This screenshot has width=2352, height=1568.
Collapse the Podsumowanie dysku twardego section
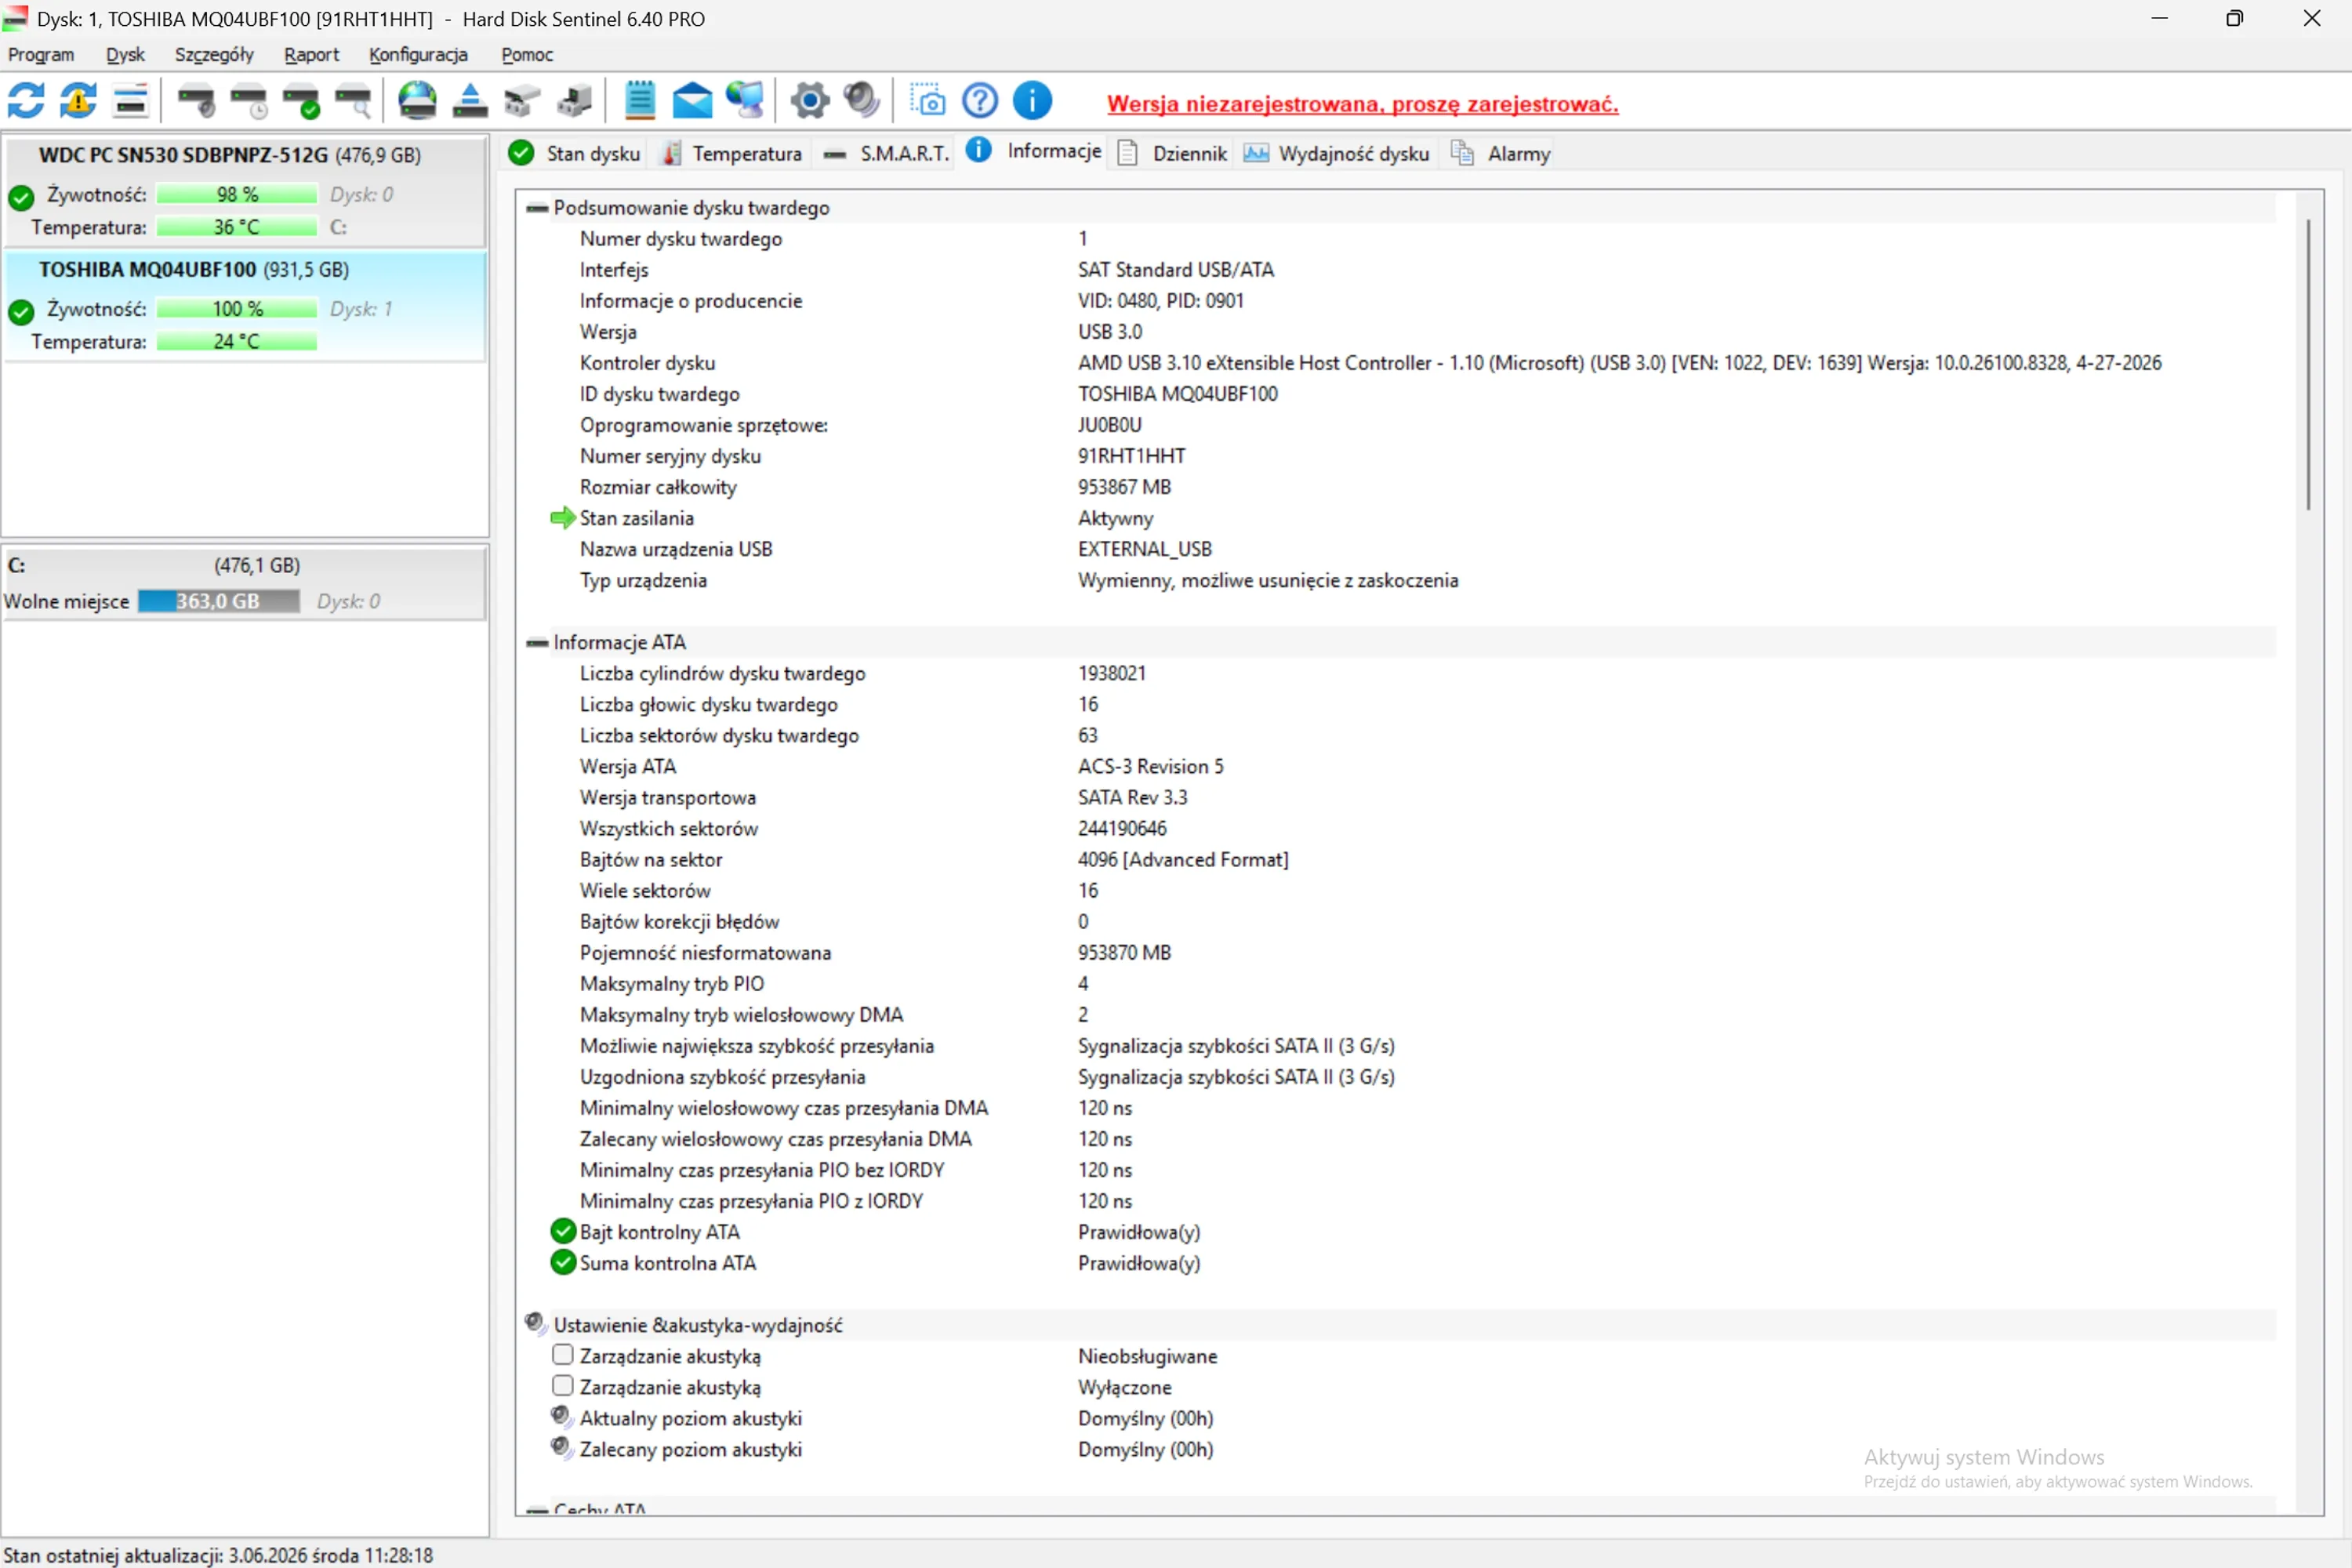(537, 208)
